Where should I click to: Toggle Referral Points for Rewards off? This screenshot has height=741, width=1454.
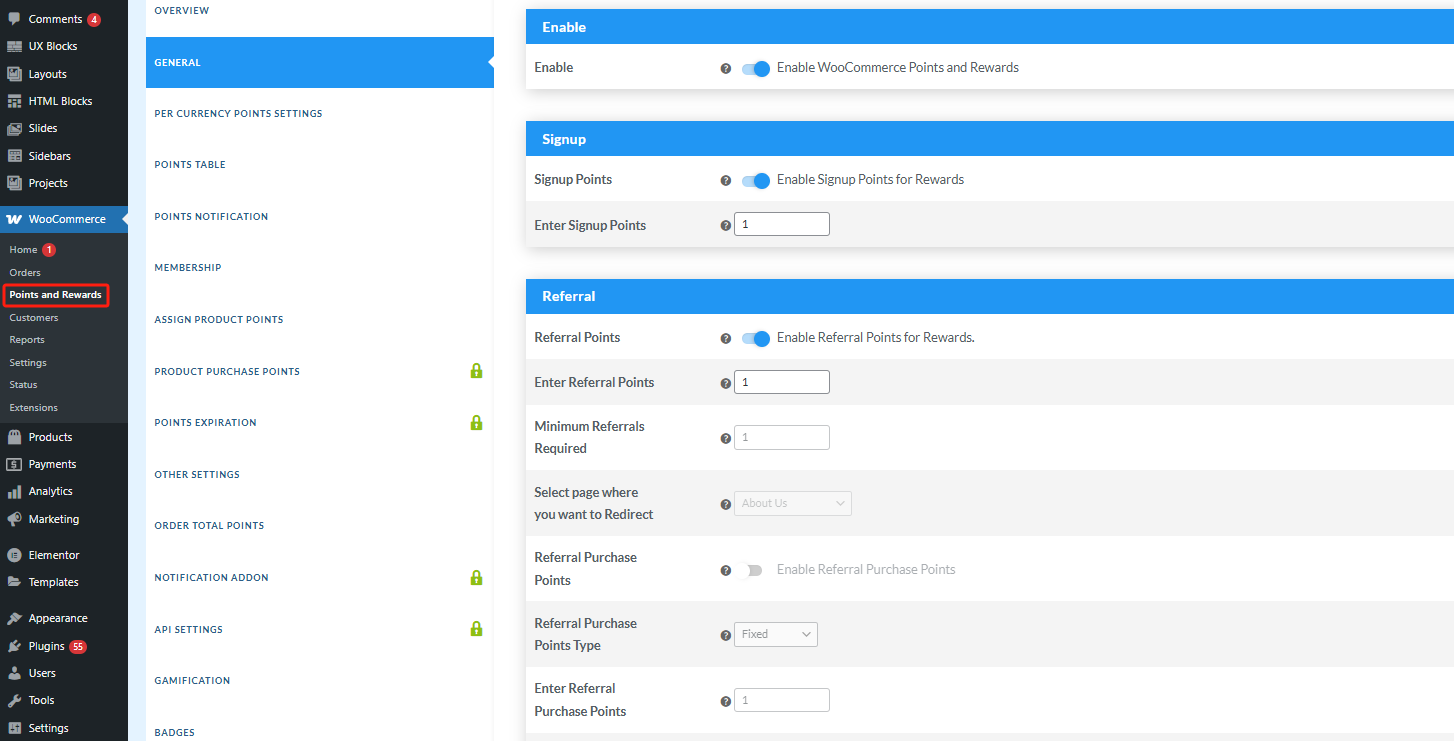tap(755, 338)
